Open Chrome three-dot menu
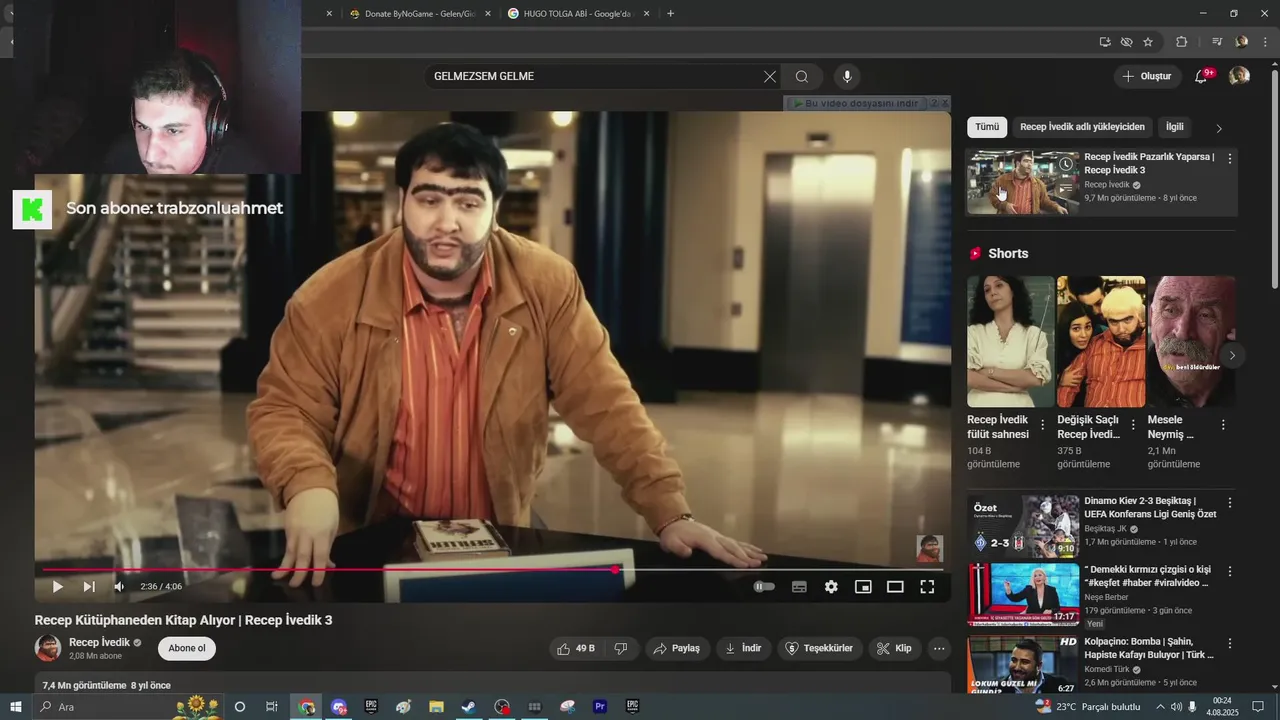This screenshot has width=1280, height=720. click(1265, 42)
